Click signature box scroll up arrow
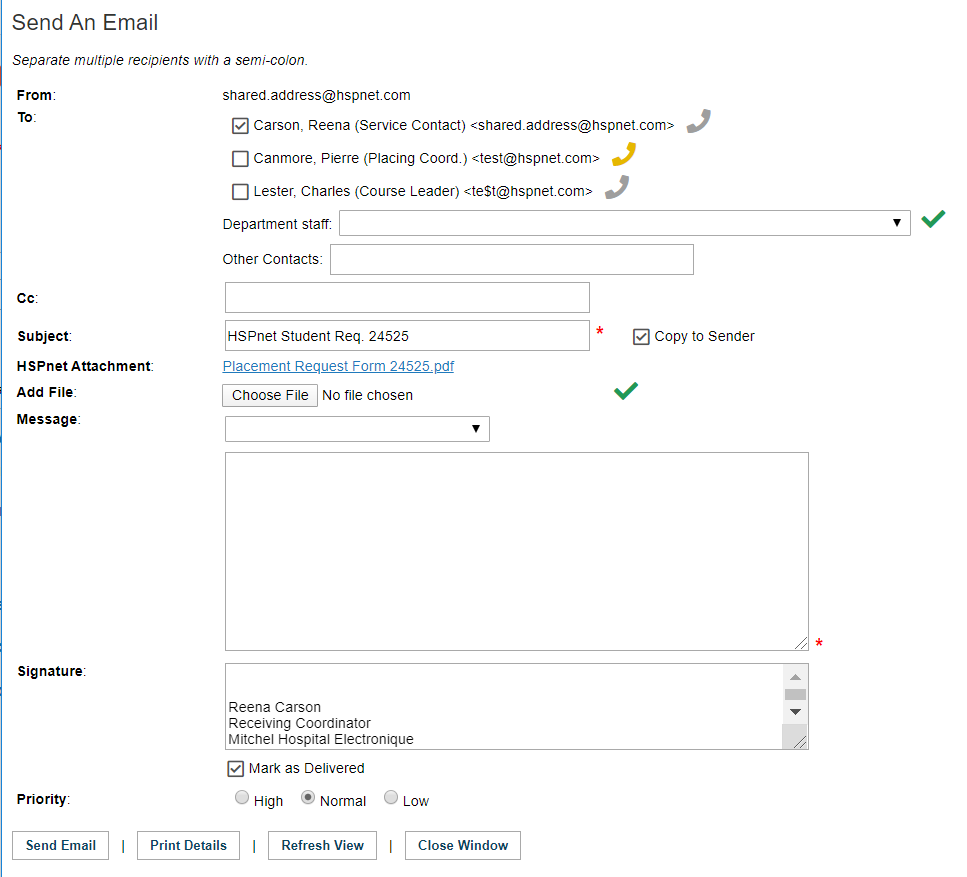This screenshot has height=877, width=967. [x=795, y=677]
